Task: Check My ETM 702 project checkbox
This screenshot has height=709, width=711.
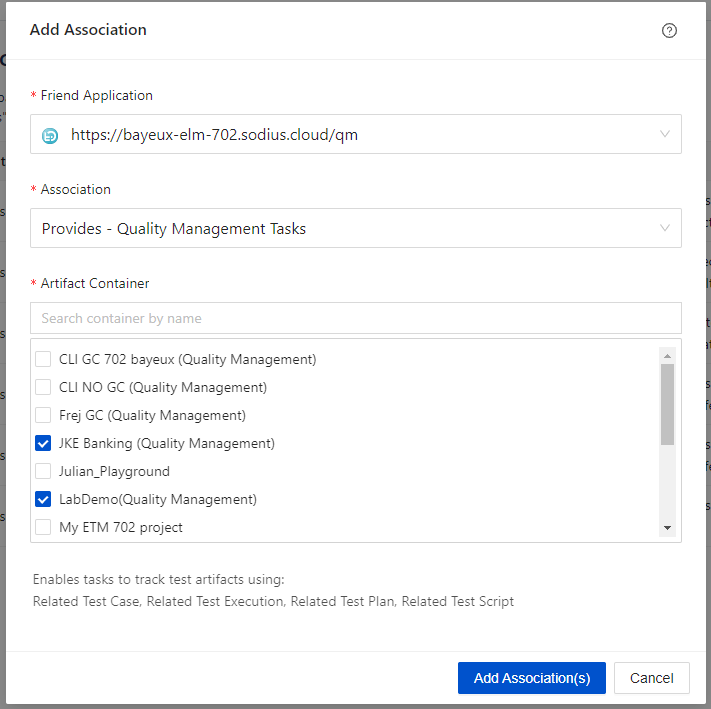Action: [43, 527]
